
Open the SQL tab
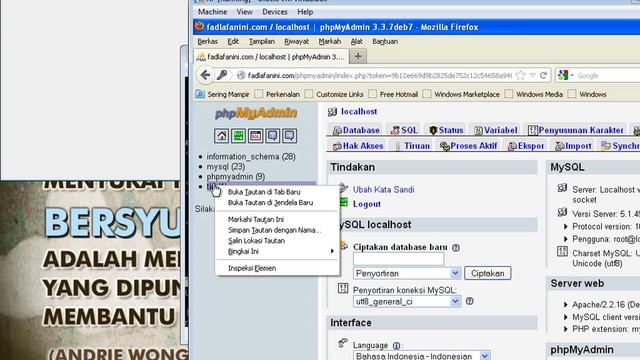pos(404,130)
